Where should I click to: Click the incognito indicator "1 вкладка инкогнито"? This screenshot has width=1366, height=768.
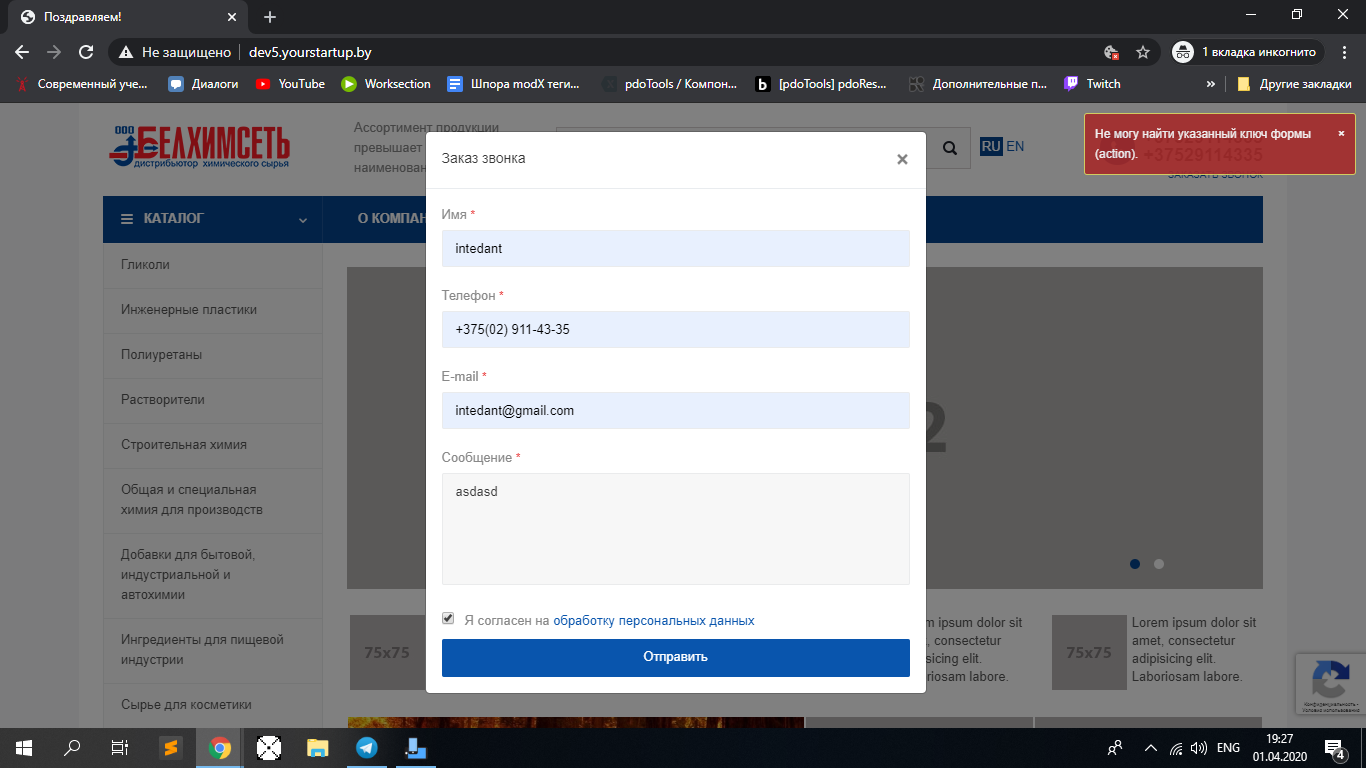(x=1247, y=52)
